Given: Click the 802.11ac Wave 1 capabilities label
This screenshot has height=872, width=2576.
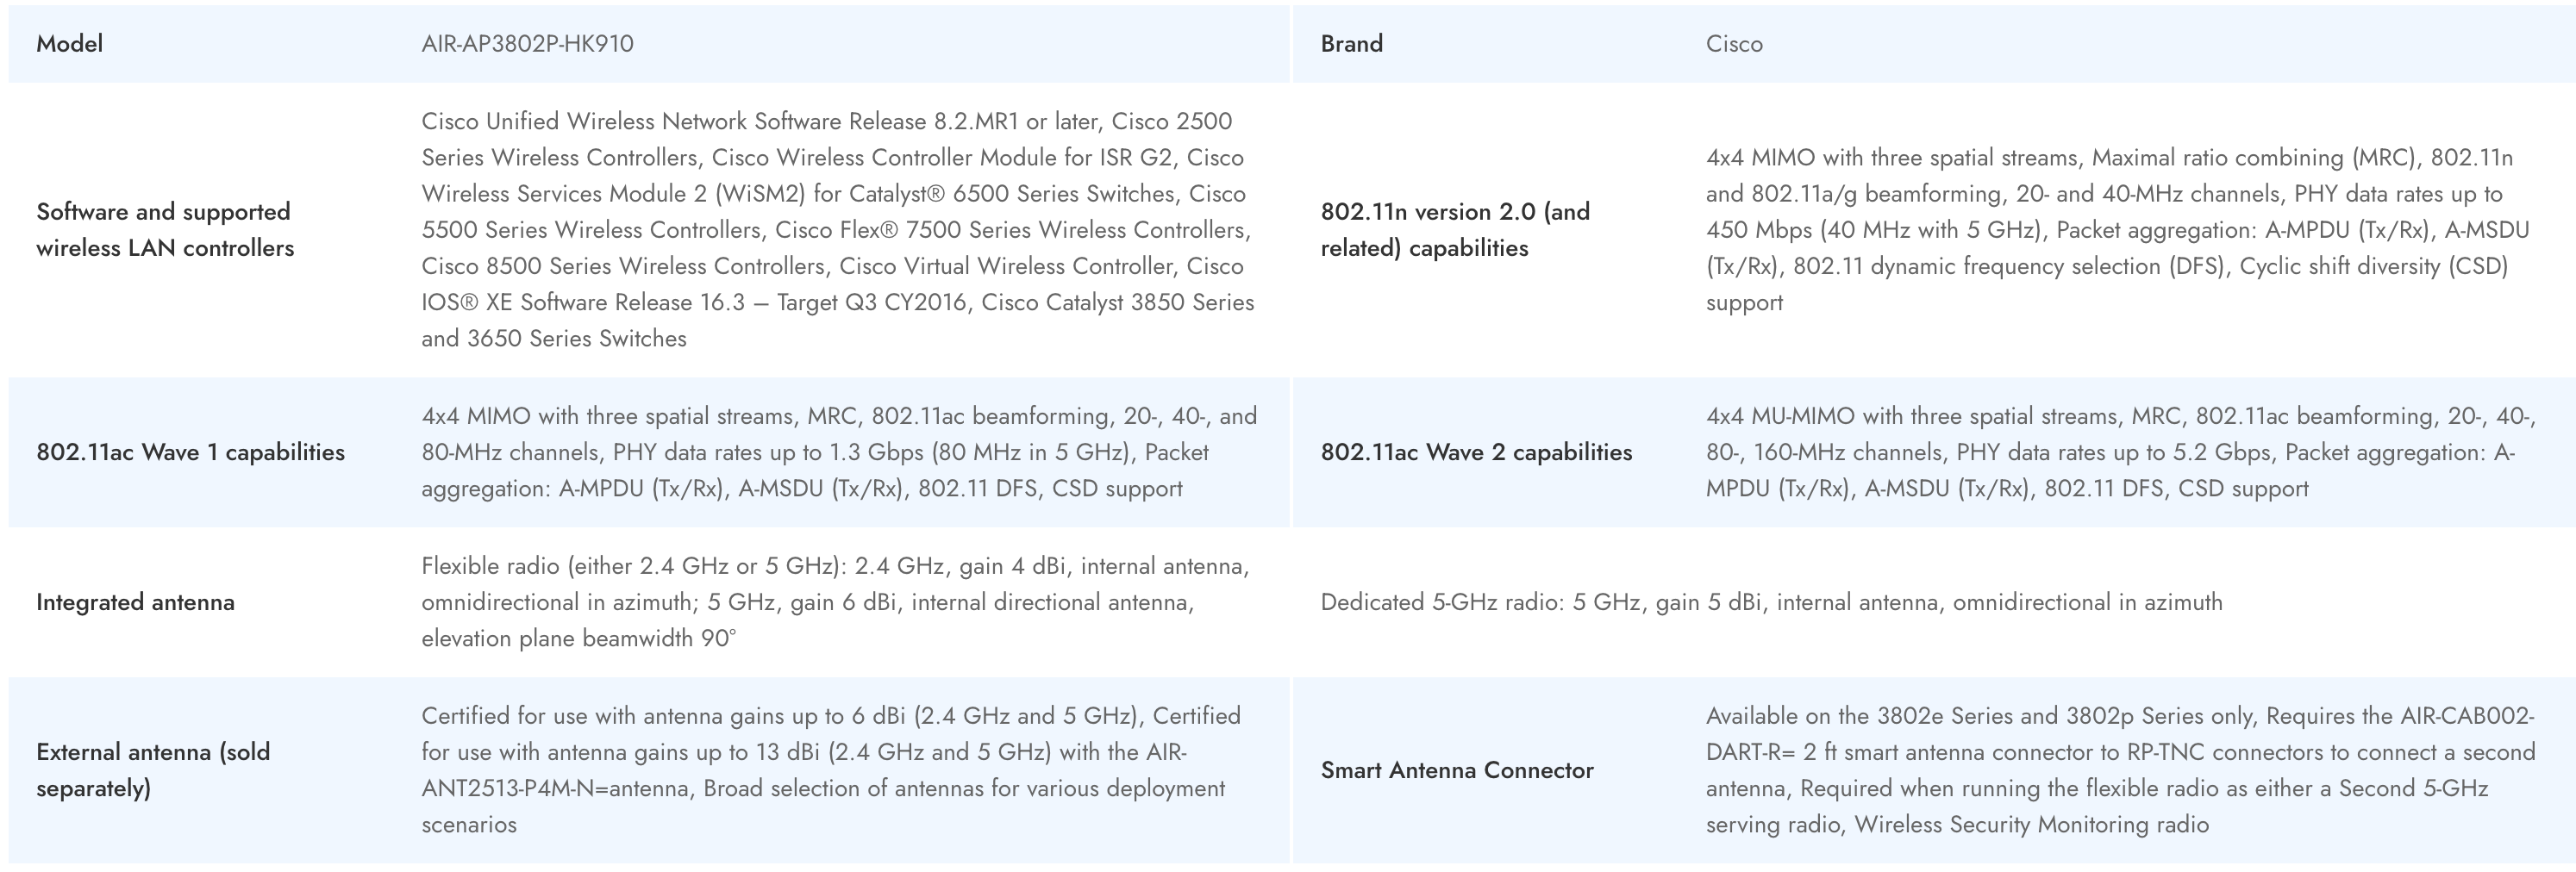Looking at the screenshot, I should (190, 452).
